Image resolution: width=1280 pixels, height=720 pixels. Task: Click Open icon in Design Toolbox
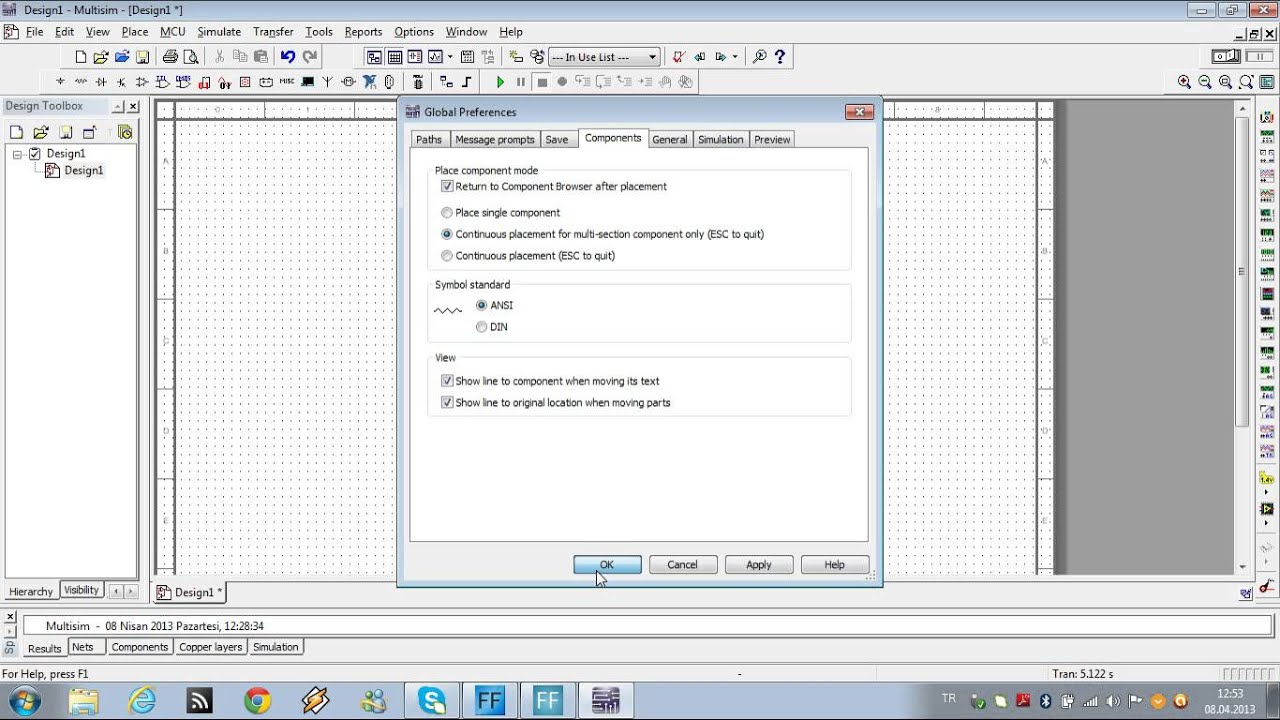click(x=40, y=132)
